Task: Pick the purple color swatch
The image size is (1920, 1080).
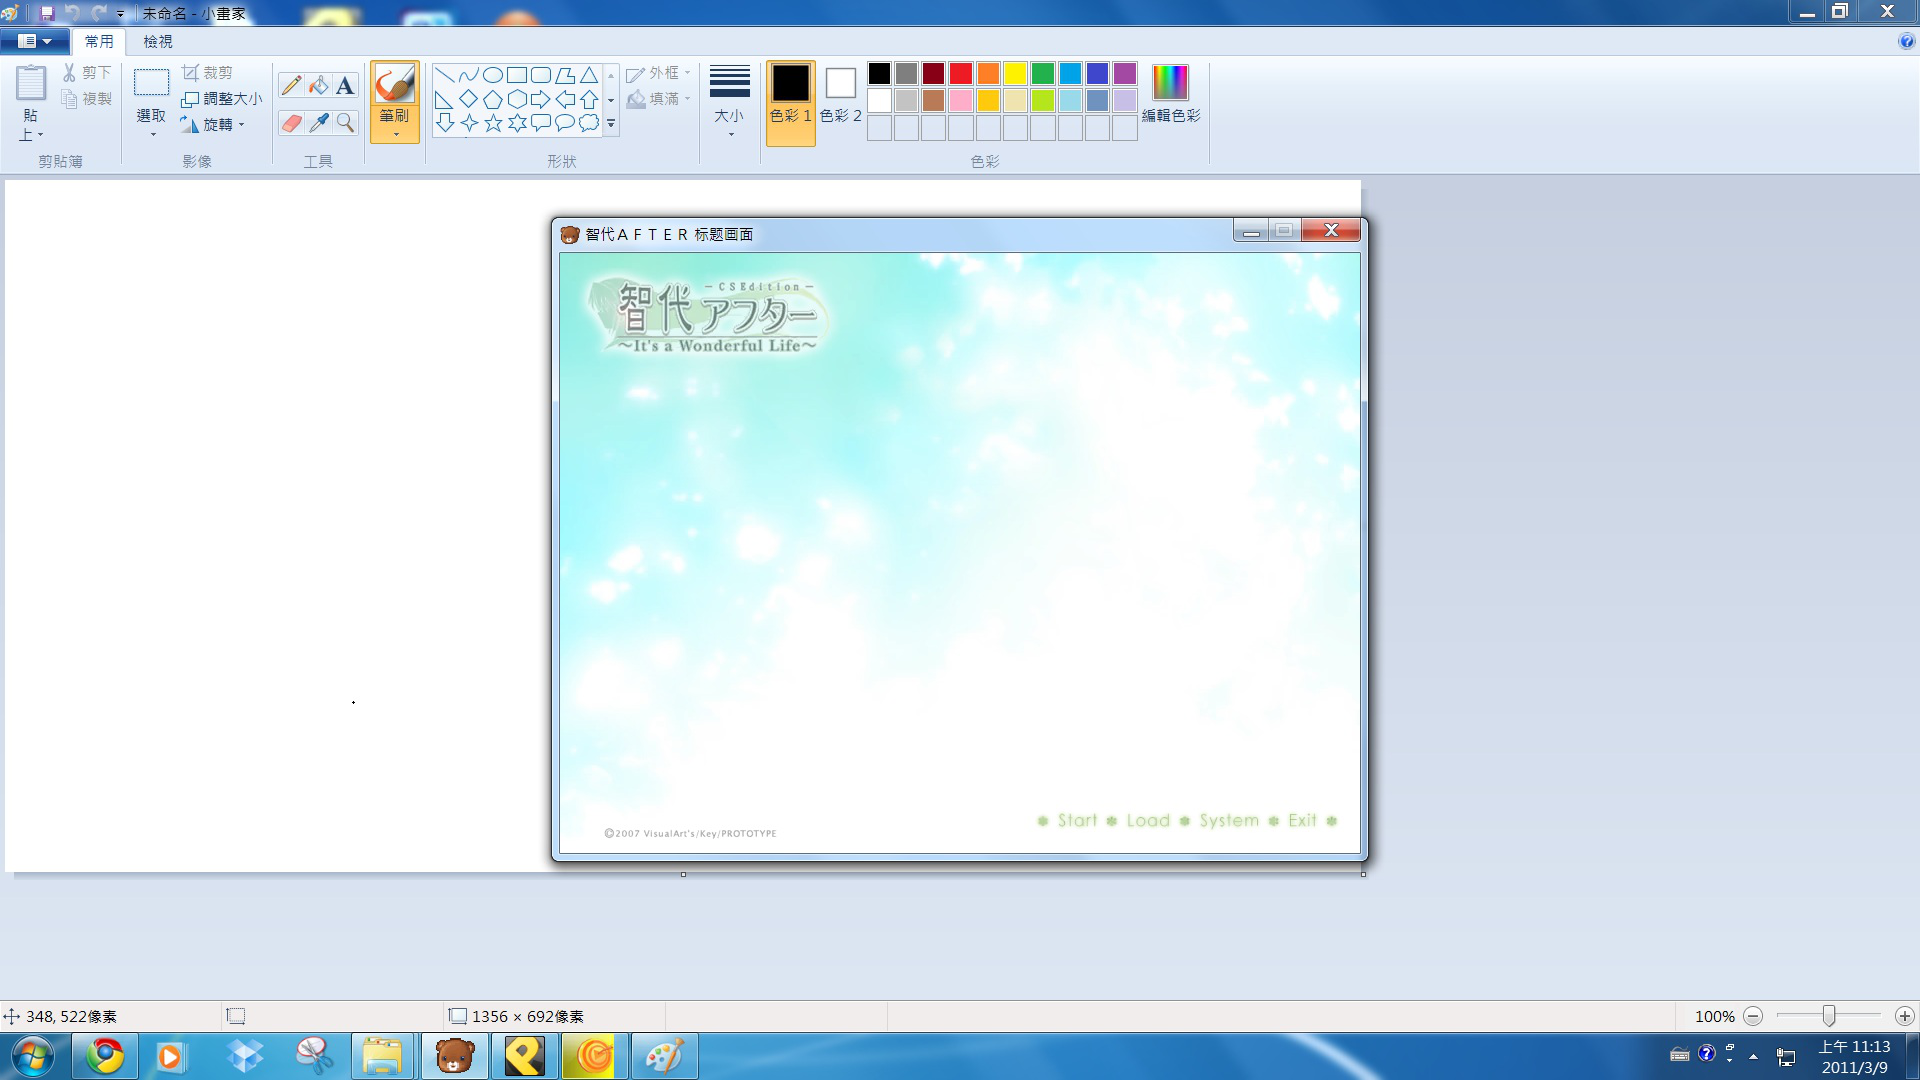Action: coord(1125,73)
